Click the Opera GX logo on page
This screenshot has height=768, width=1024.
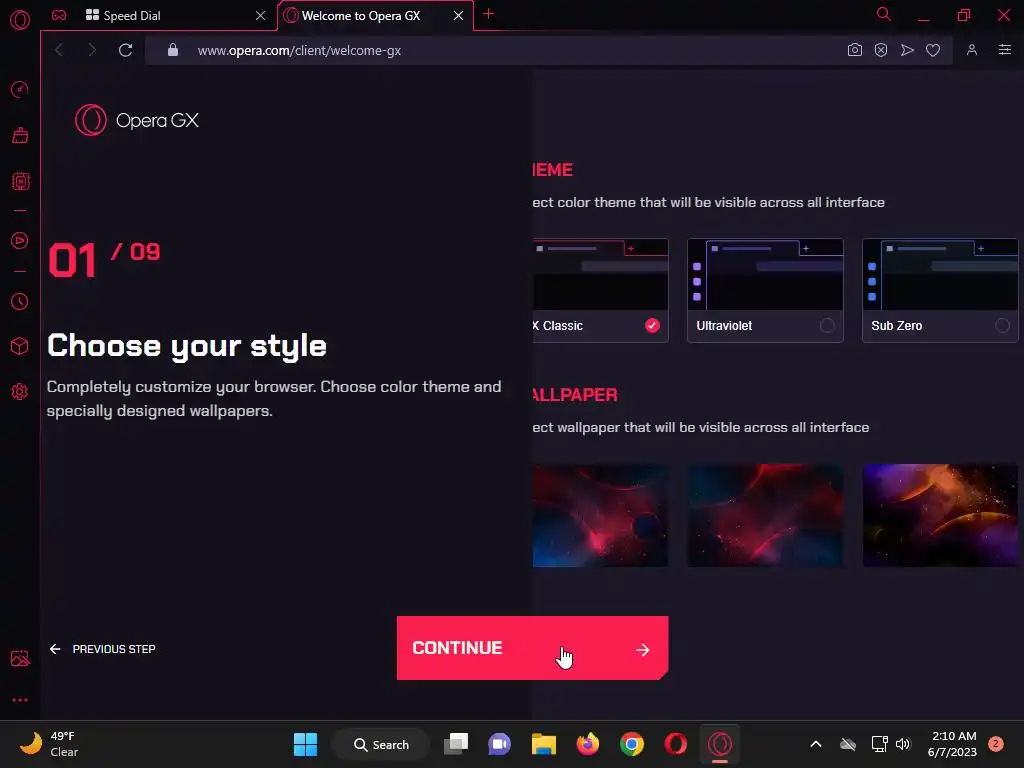(136, 120)
